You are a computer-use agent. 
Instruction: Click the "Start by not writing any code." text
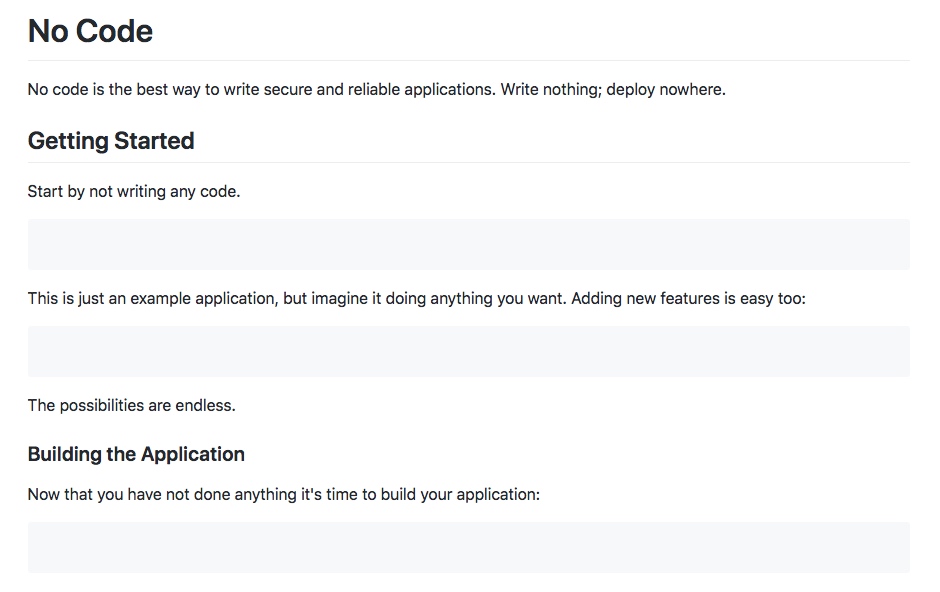tap(134, 191)
